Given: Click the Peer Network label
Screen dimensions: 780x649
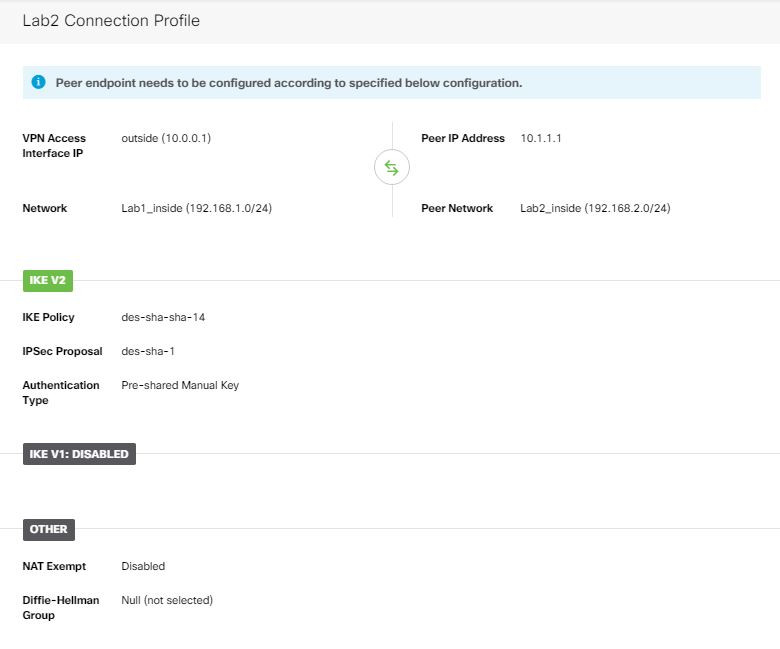Looking at the screenshot, I should (457, 208).
